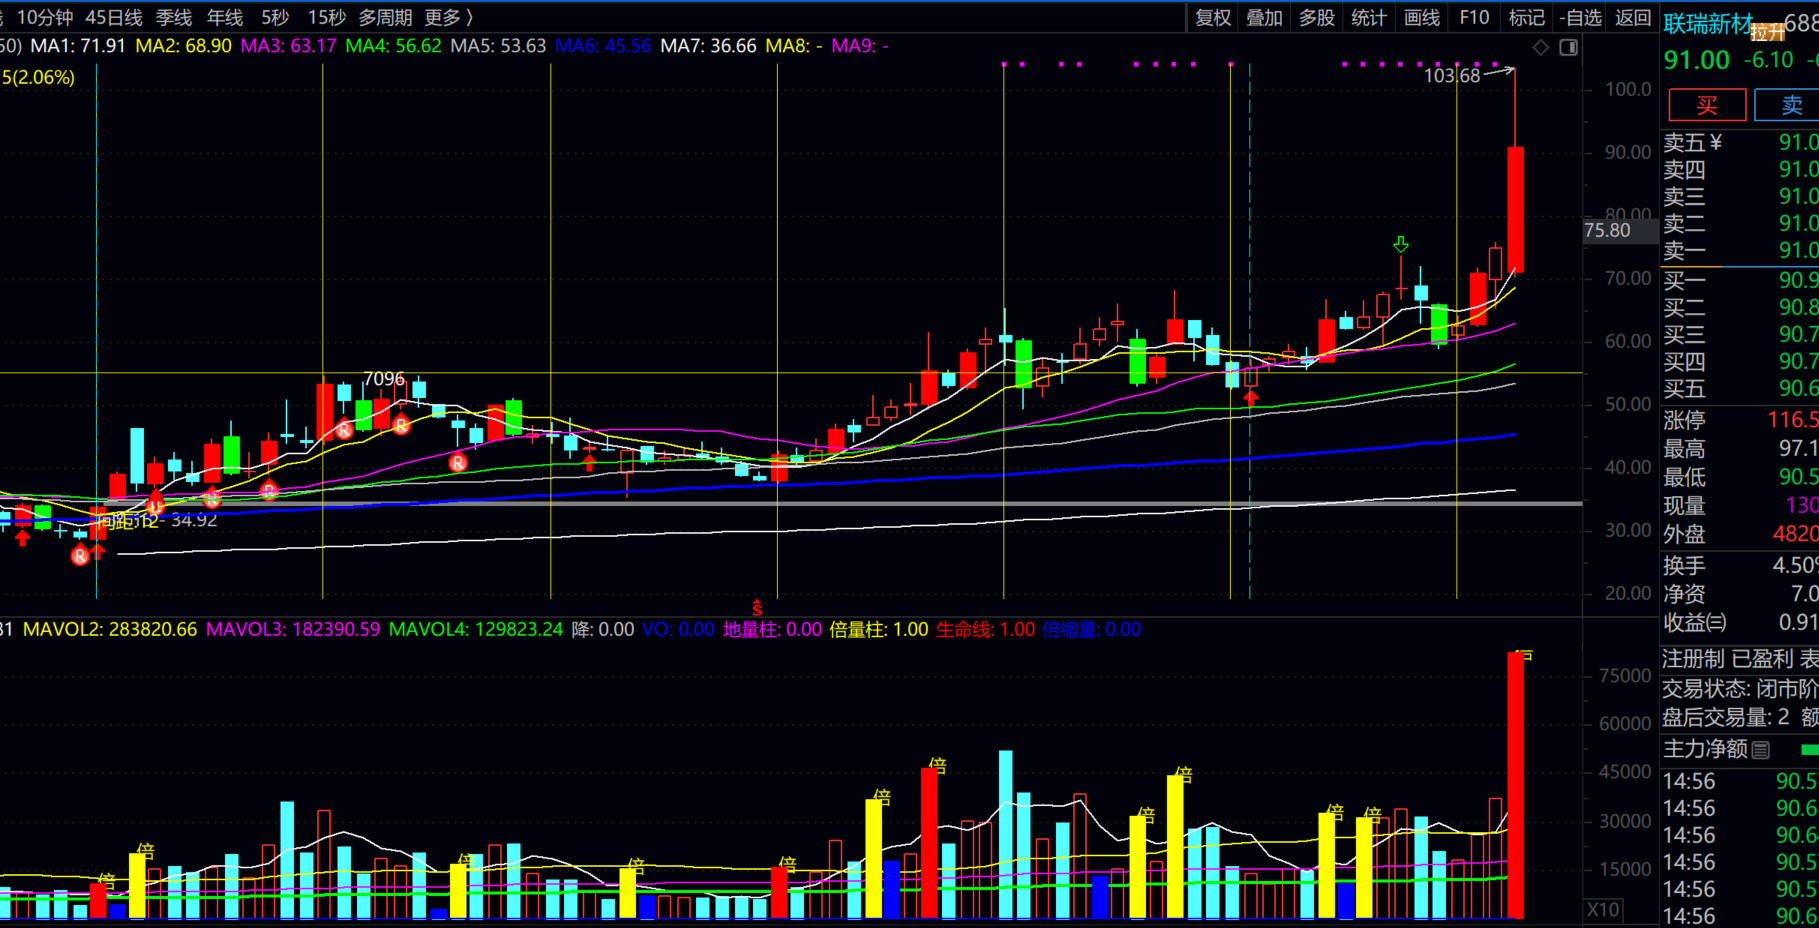
Task: Click the ¥ symbol next to 卖五
Action: (1716, 142)
